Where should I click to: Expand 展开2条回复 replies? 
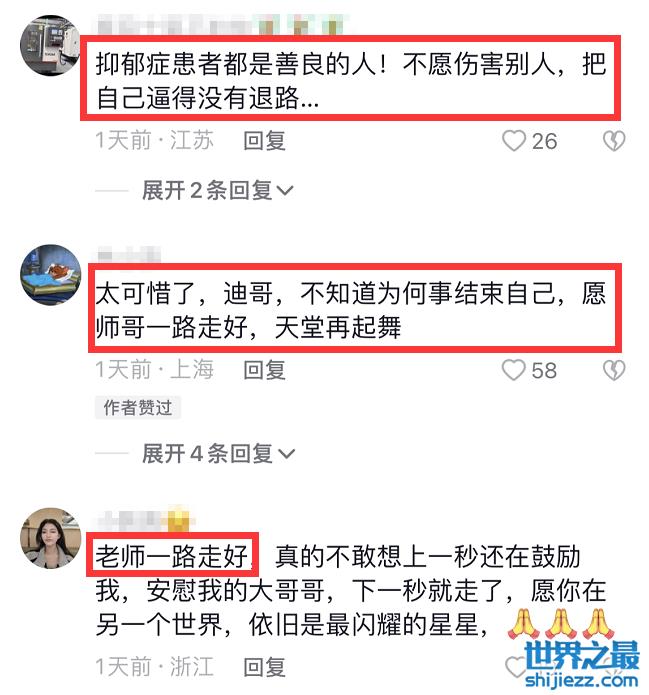pos(218,191)
